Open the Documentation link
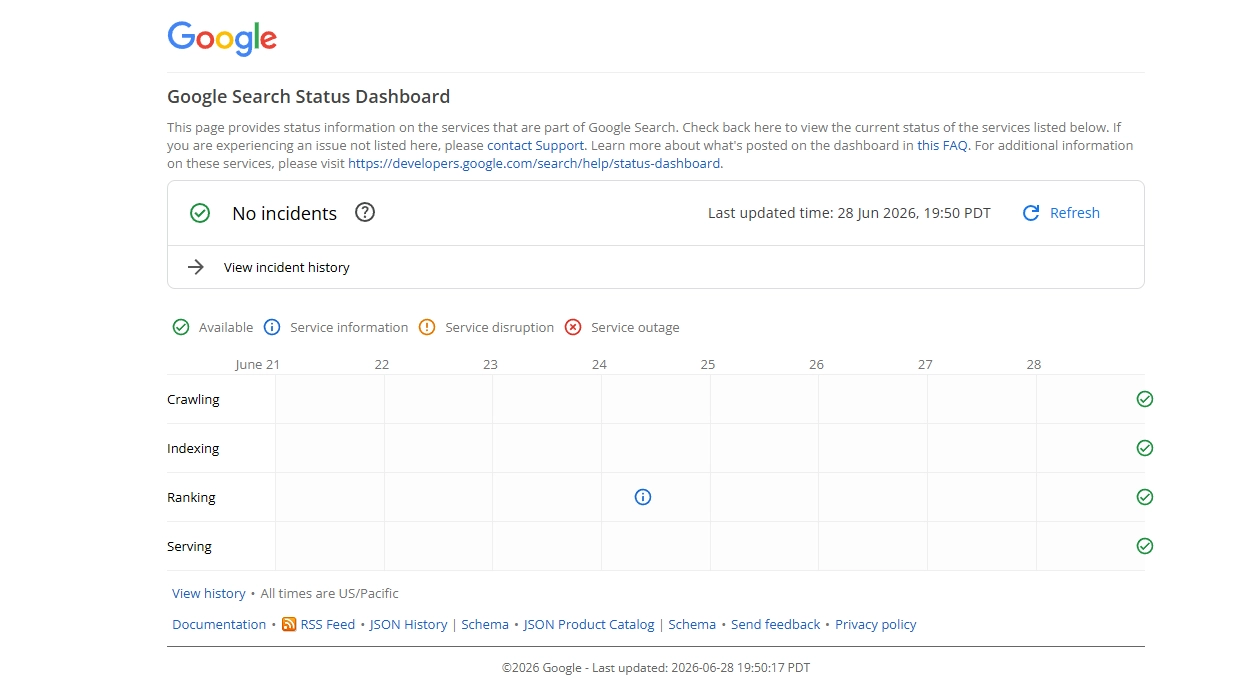1240x688 pixels. [219, 624]
